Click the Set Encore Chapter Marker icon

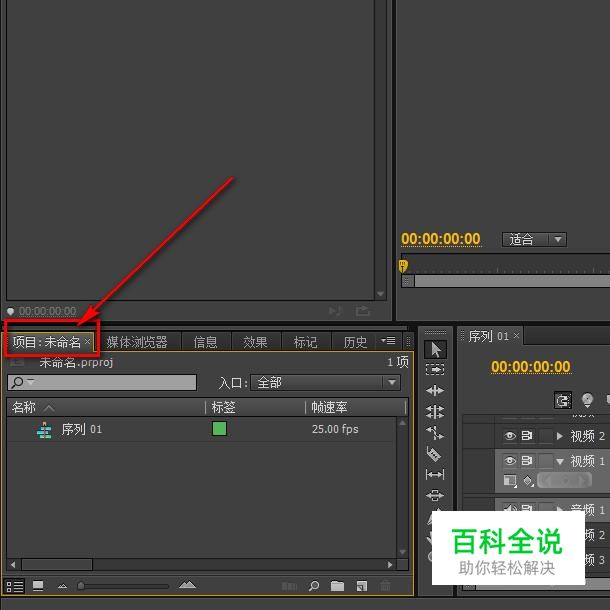587,400
